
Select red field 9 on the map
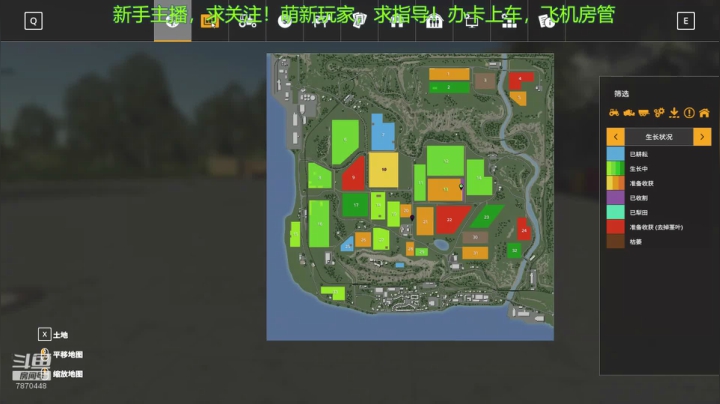tap(354, 176)
